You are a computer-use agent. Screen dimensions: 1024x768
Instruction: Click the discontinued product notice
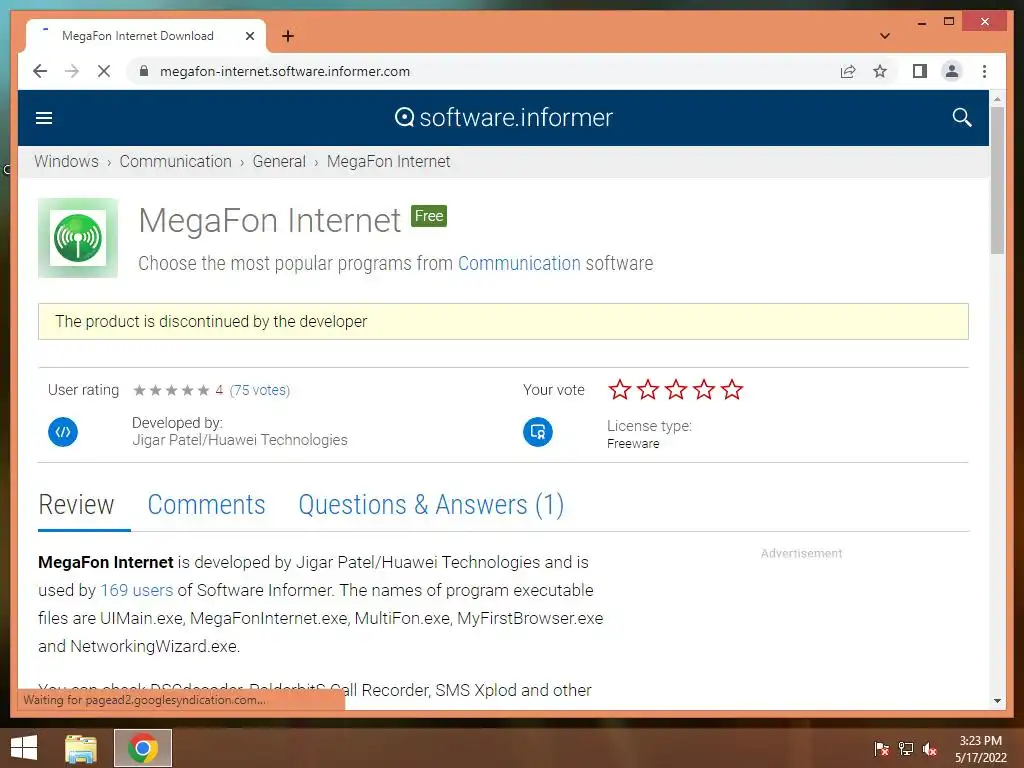pos(503,321)
